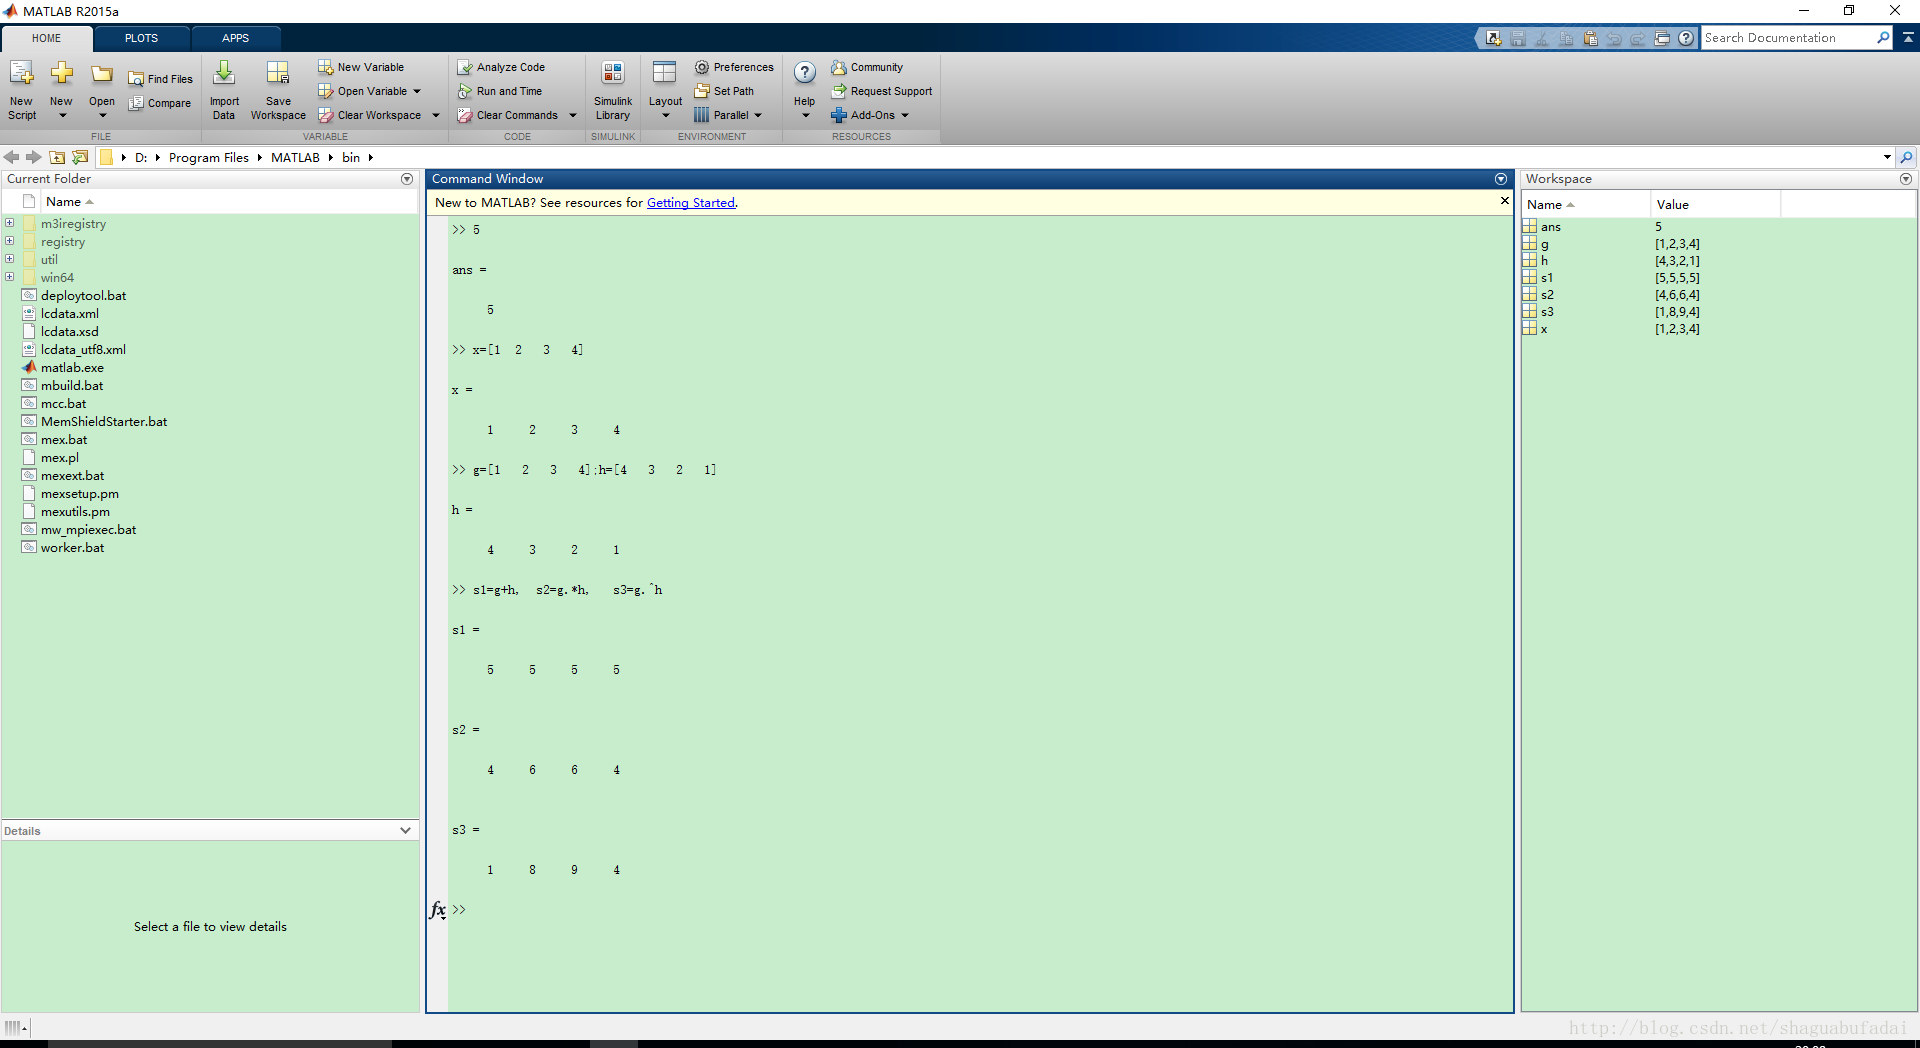Click Search Documentation field

(1788, 38)
